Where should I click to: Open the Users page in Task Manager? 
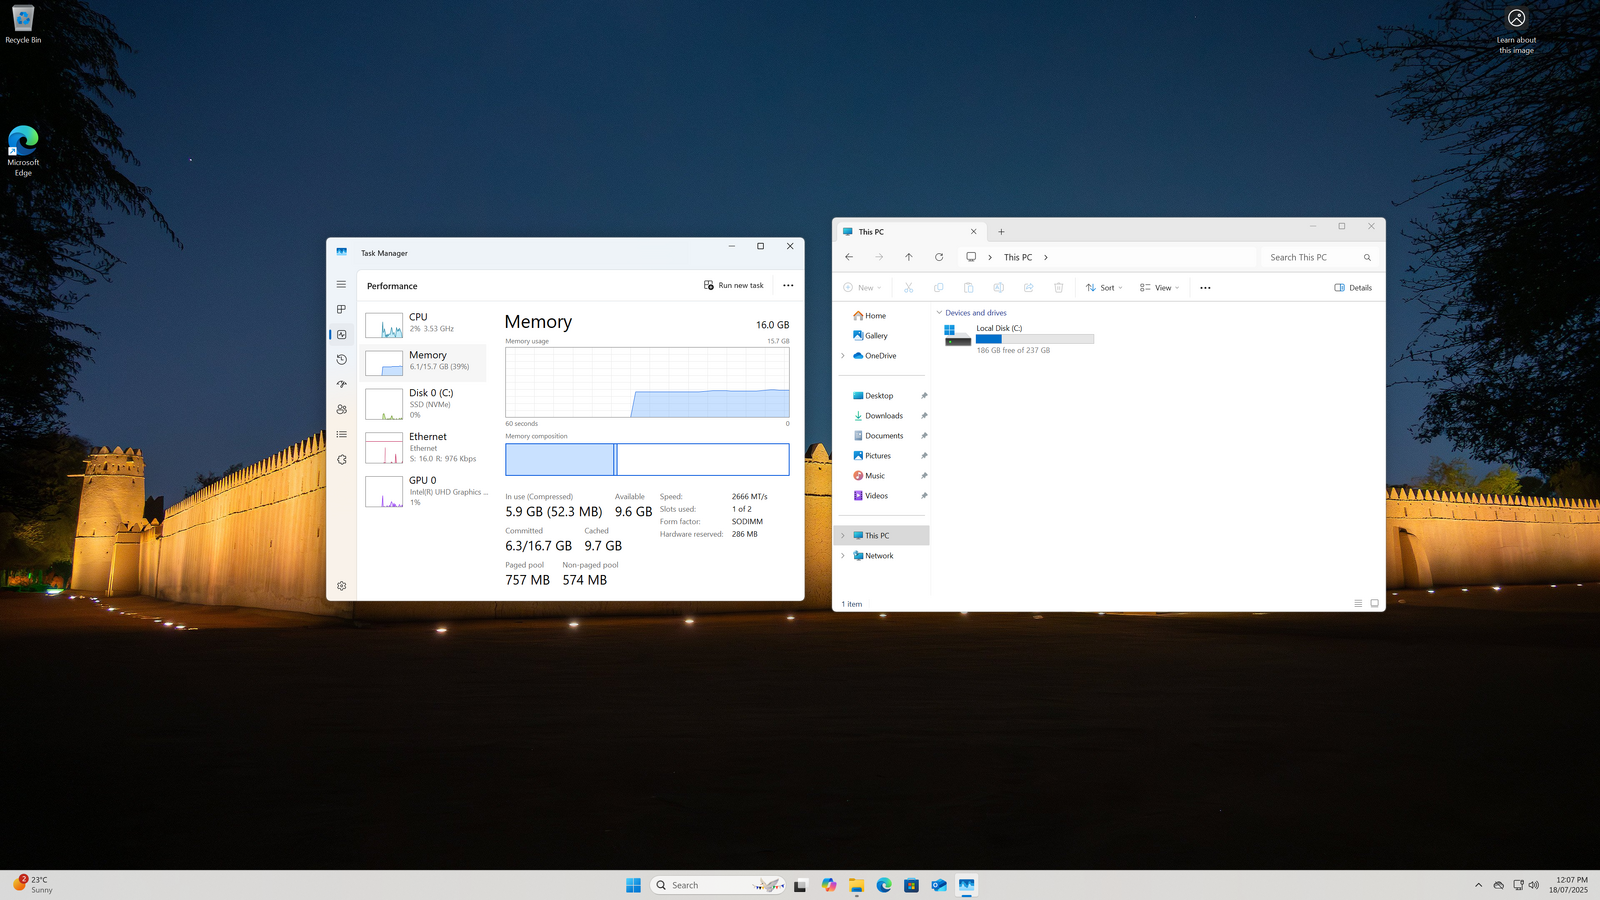point(341,409)
